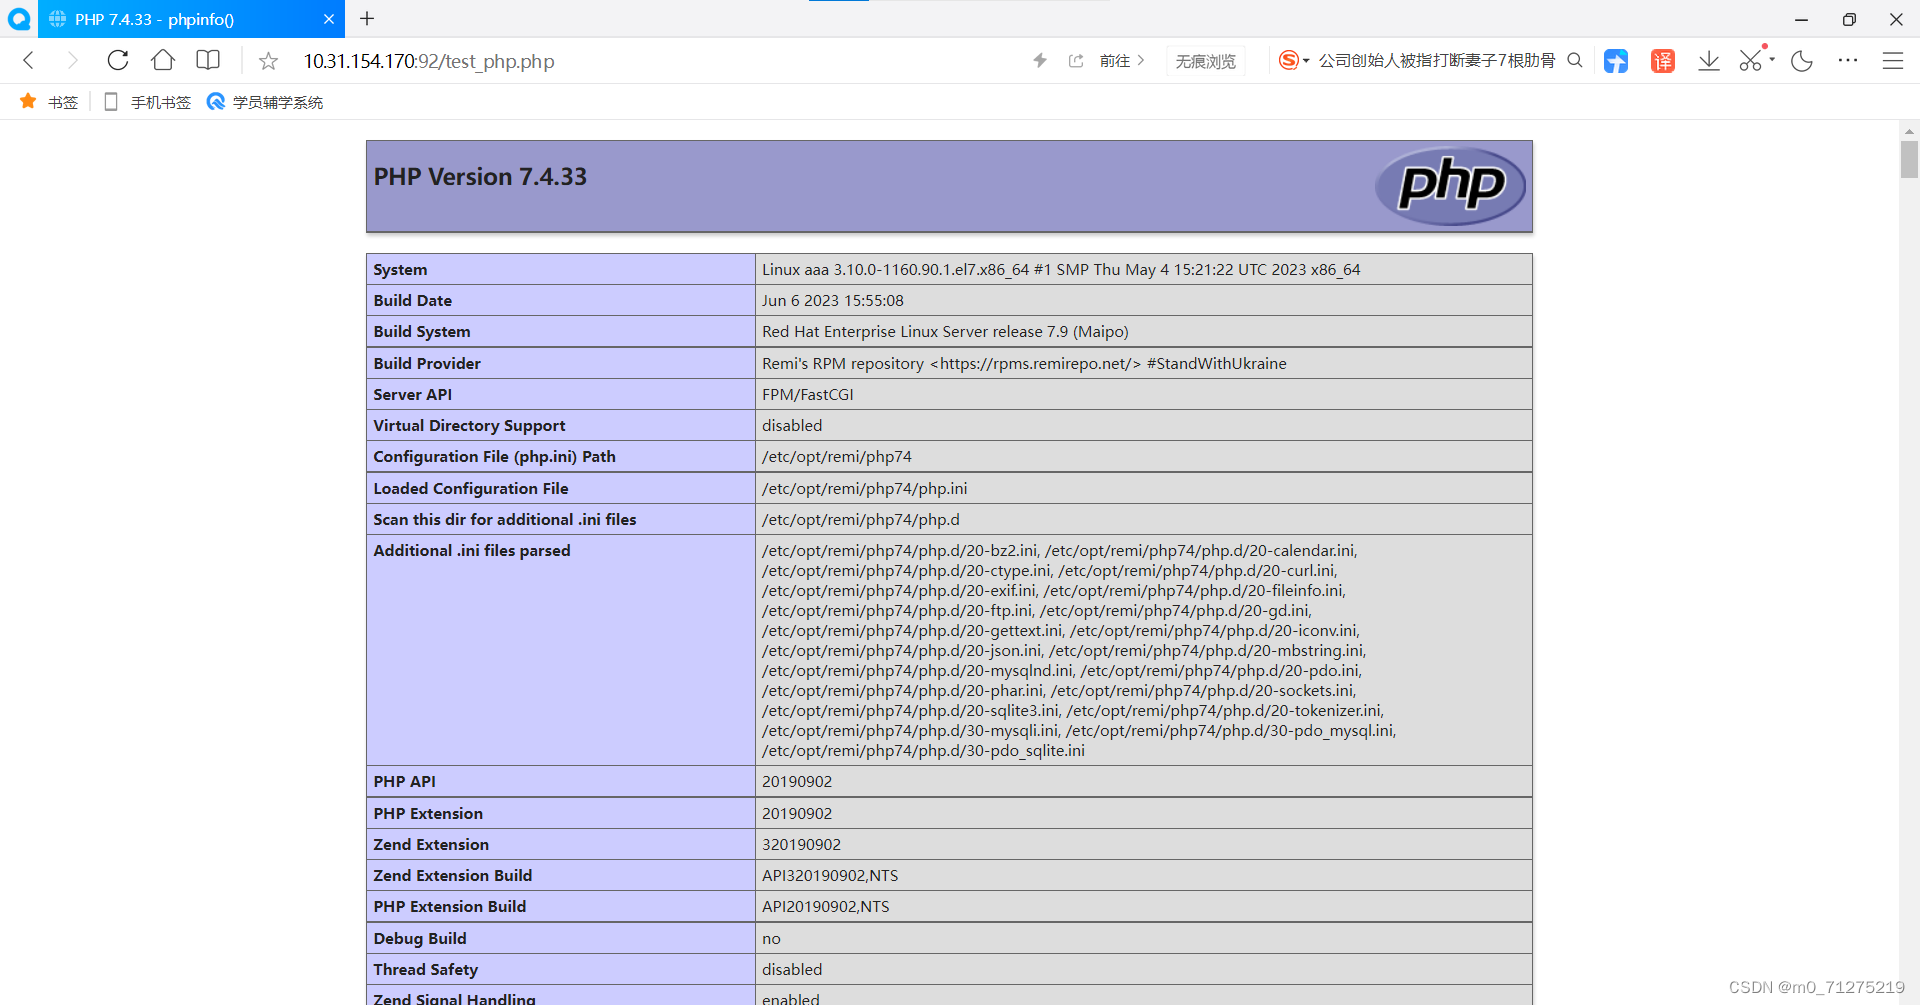1920x1005 pixels.
Task: Reload the current page
Action: [118, 61]
